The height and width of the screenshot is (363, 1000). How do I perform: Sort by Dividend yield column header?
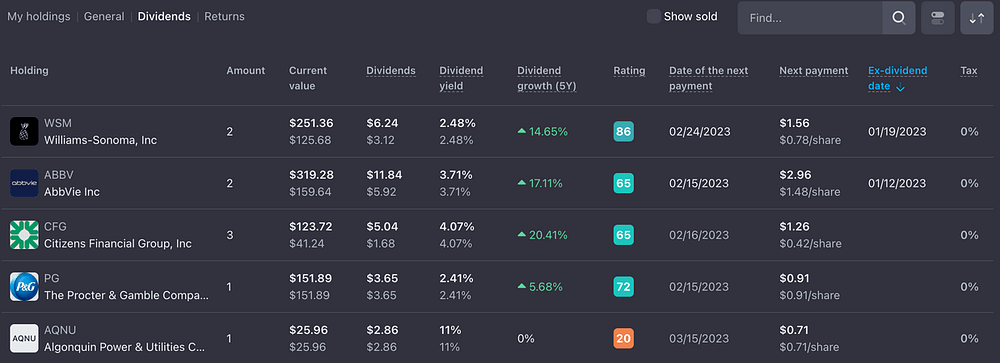[461, 78]
